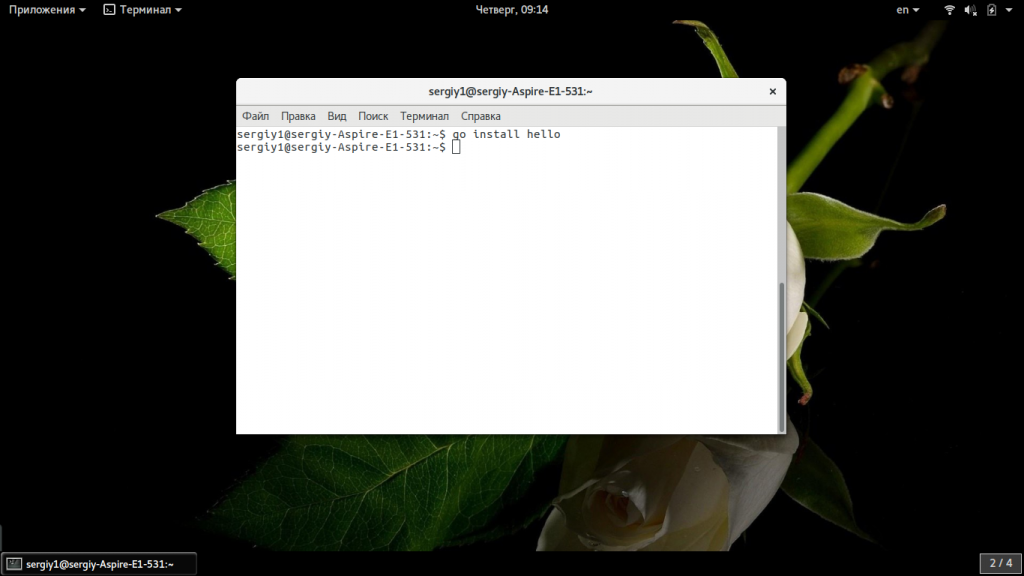Click the muted volume icon
This screenshot has width=1024, height=576.
970,10
